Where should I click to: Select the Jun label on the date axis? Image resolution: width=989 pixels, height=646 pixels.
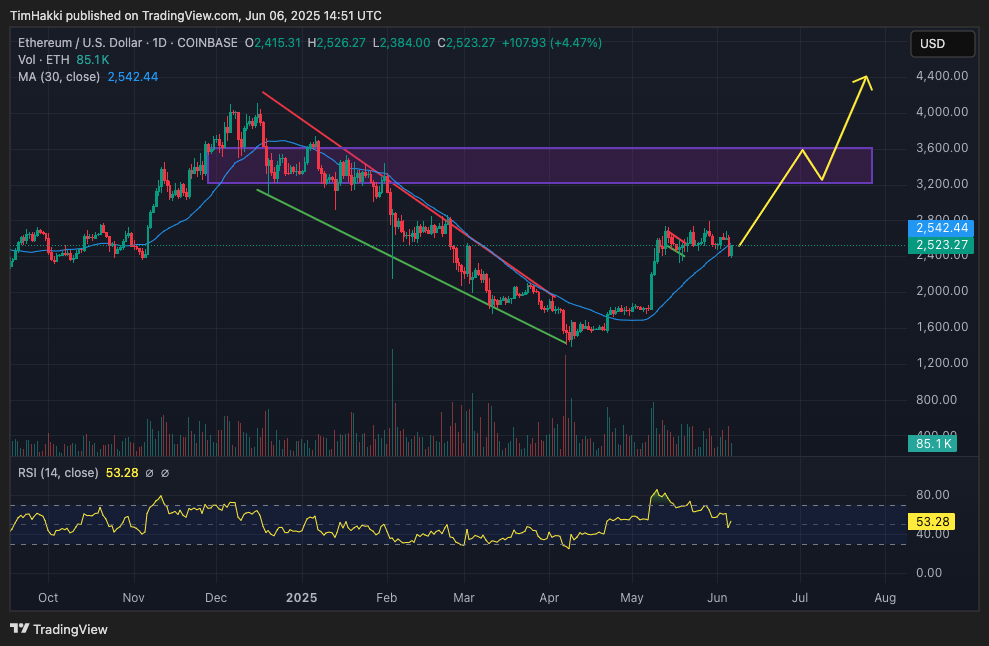[716, 597]
